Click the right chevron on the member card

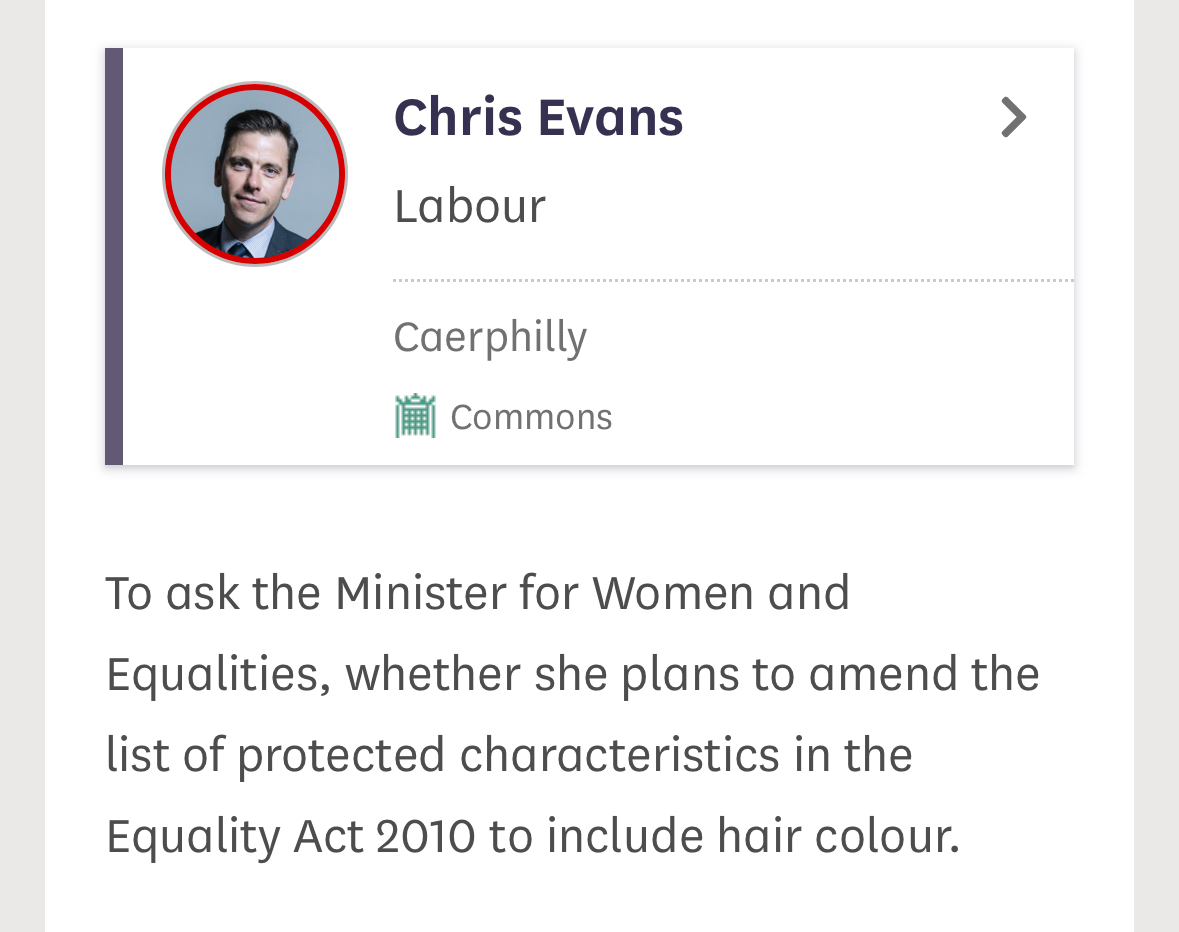coord(1014,117)
